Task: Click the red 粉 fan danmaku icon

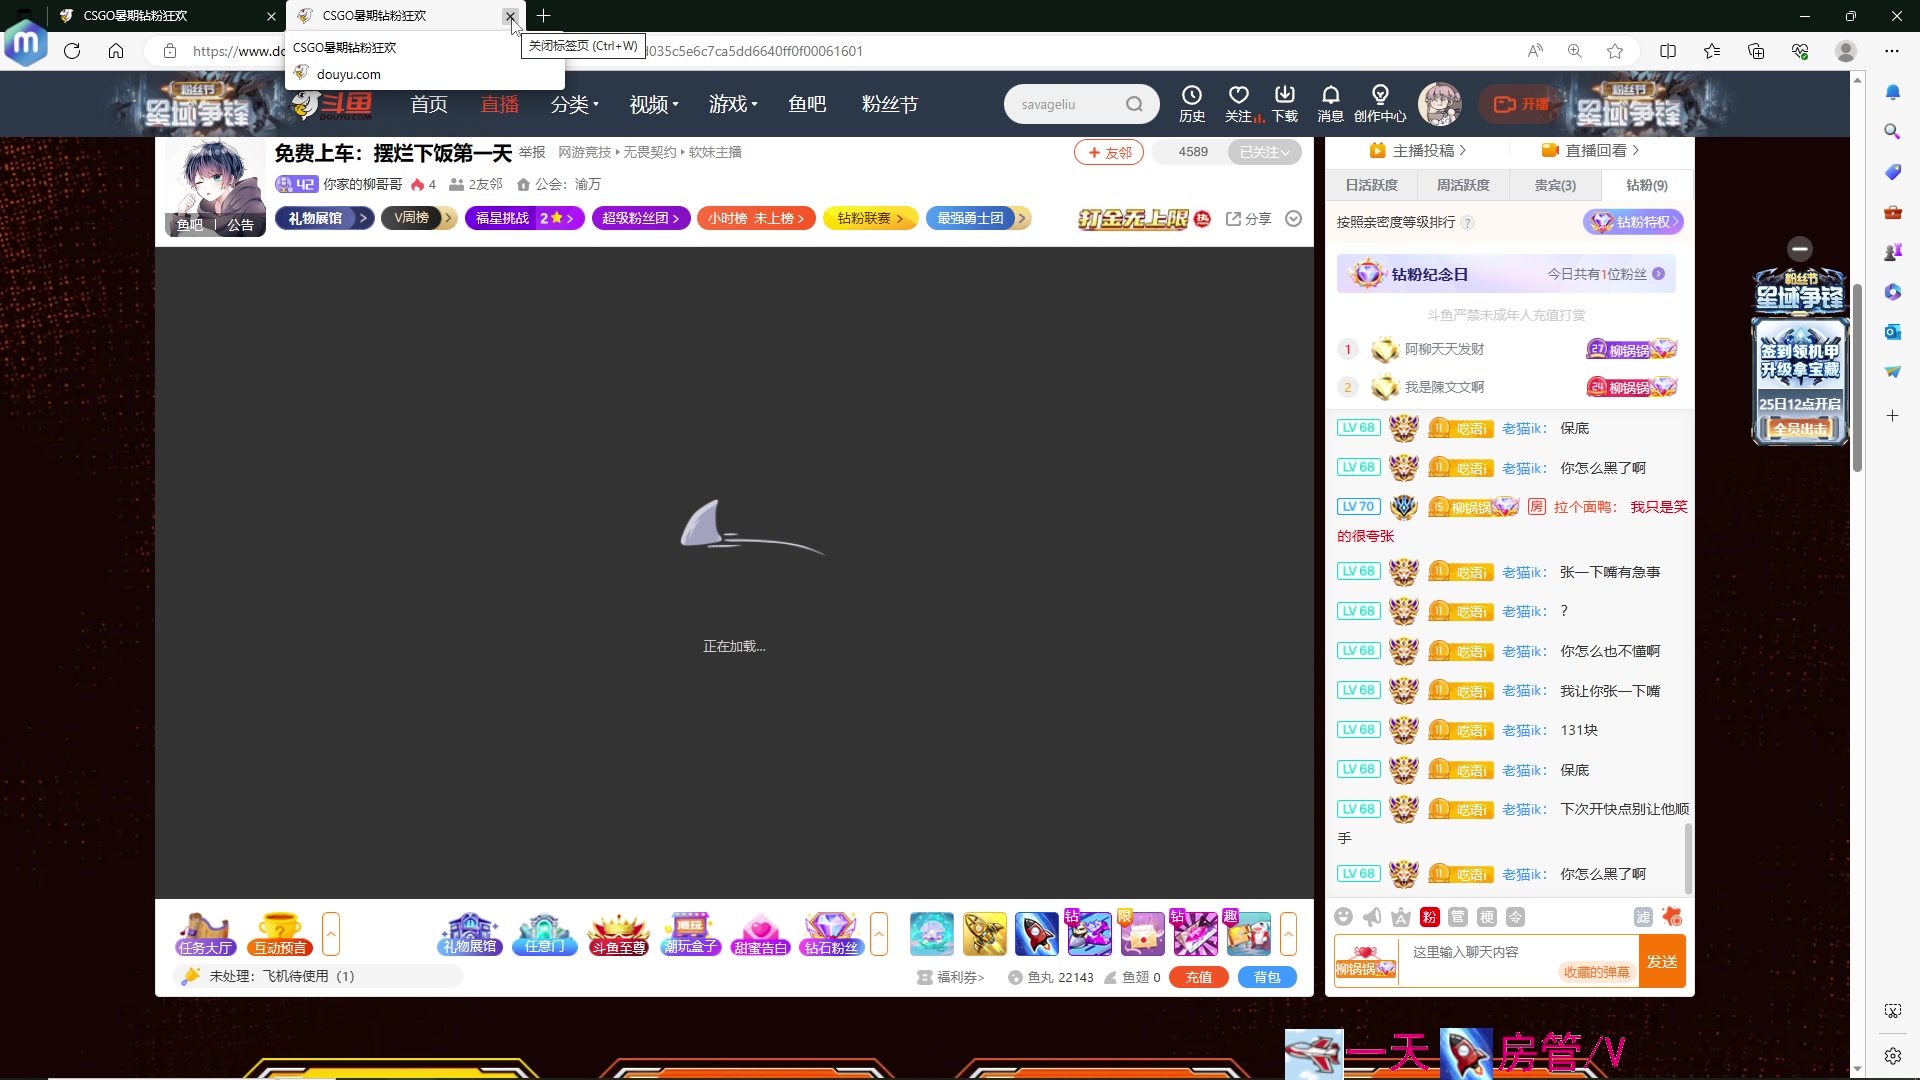Action: 1429,917
